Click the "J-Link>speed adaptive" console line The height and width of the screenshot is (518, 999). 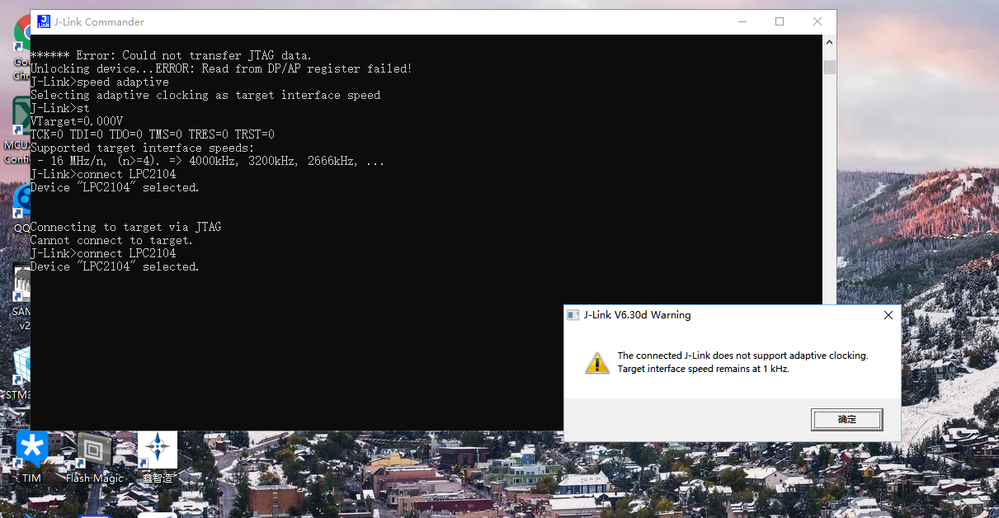pos(99,82)
